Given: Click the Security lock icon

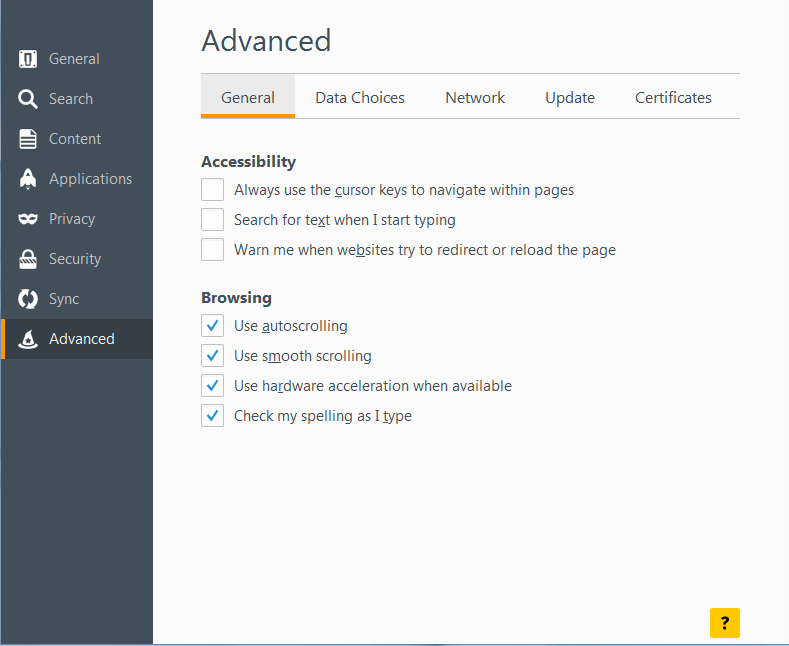Looking at the screenshot, I should [x=28, y=259].
